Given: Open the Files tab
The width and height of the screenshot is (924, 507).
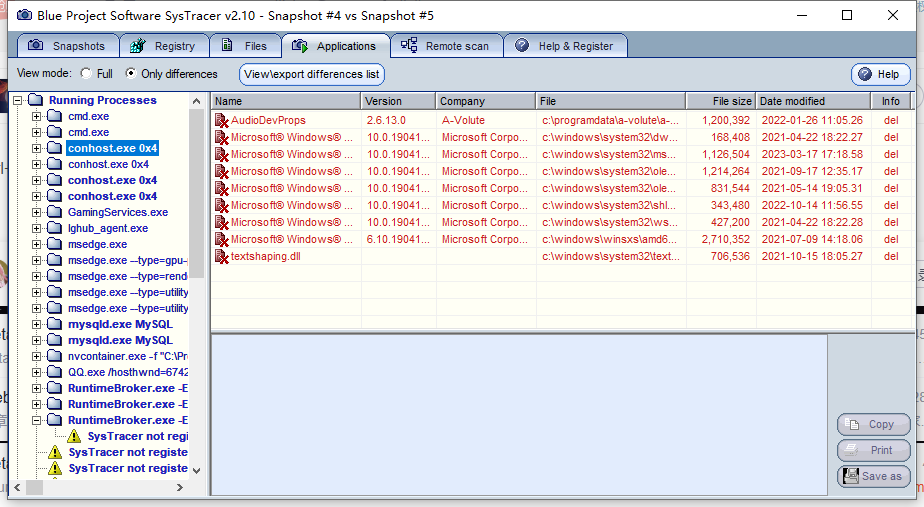Looking at the screenshot, I should pos(245,46).
